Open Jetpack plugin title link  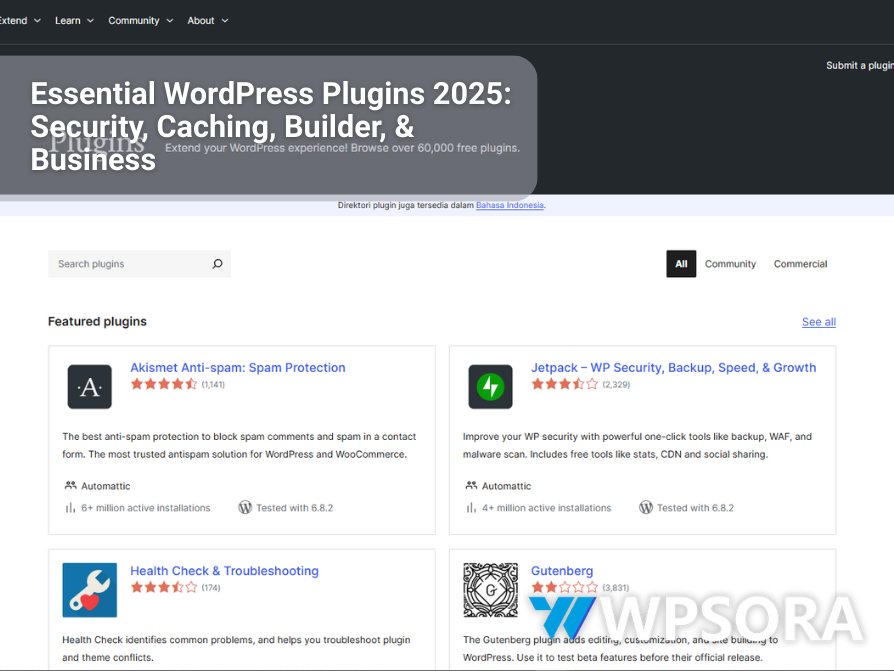point(673,368)
